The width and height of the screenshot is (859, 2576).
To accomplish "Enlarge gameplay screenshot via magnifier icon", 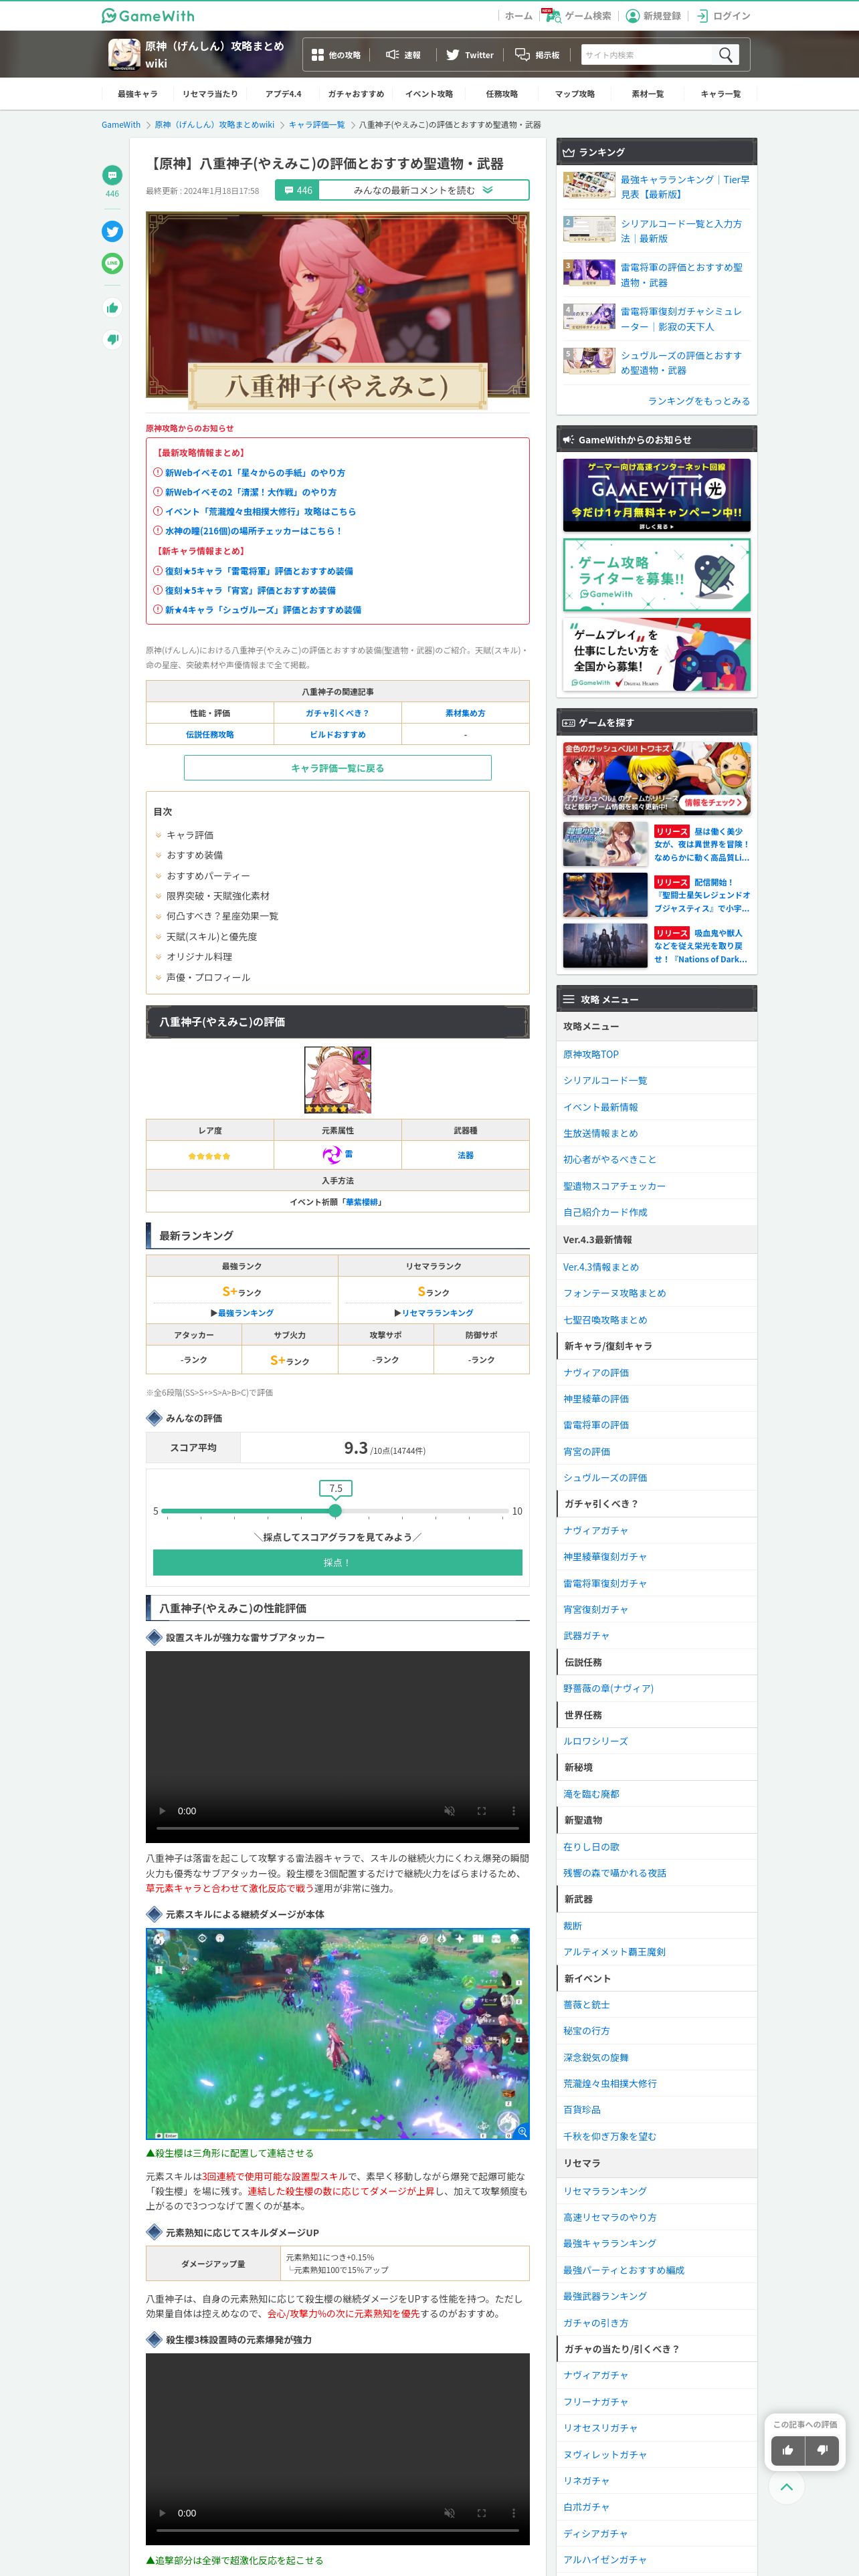I will coord(521,2132).
